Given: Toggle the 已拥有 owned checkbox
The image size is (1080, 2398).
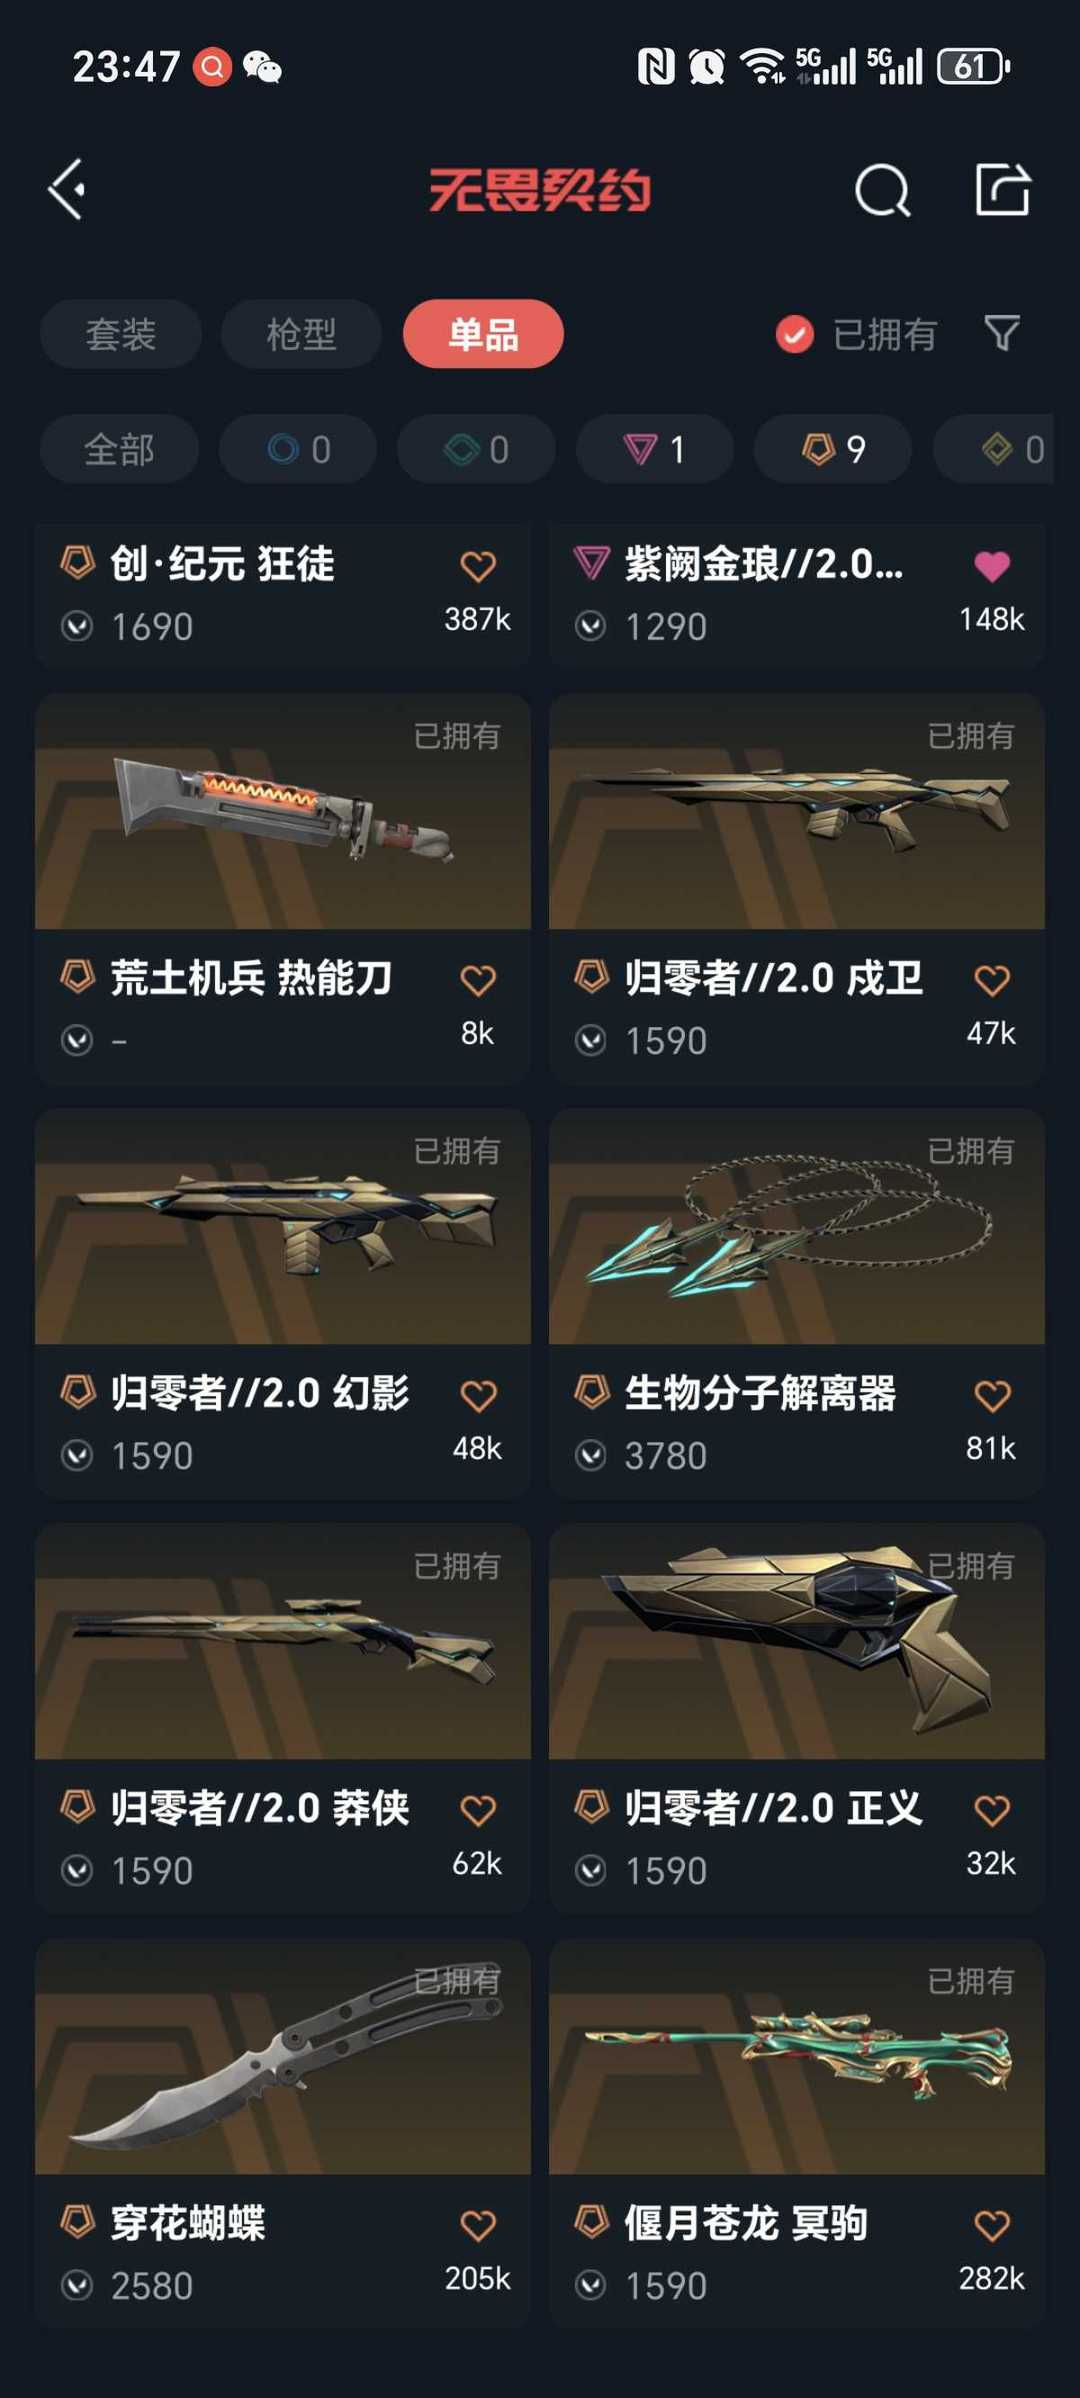Looking at the screenshot, I should (x=795, y=334).
